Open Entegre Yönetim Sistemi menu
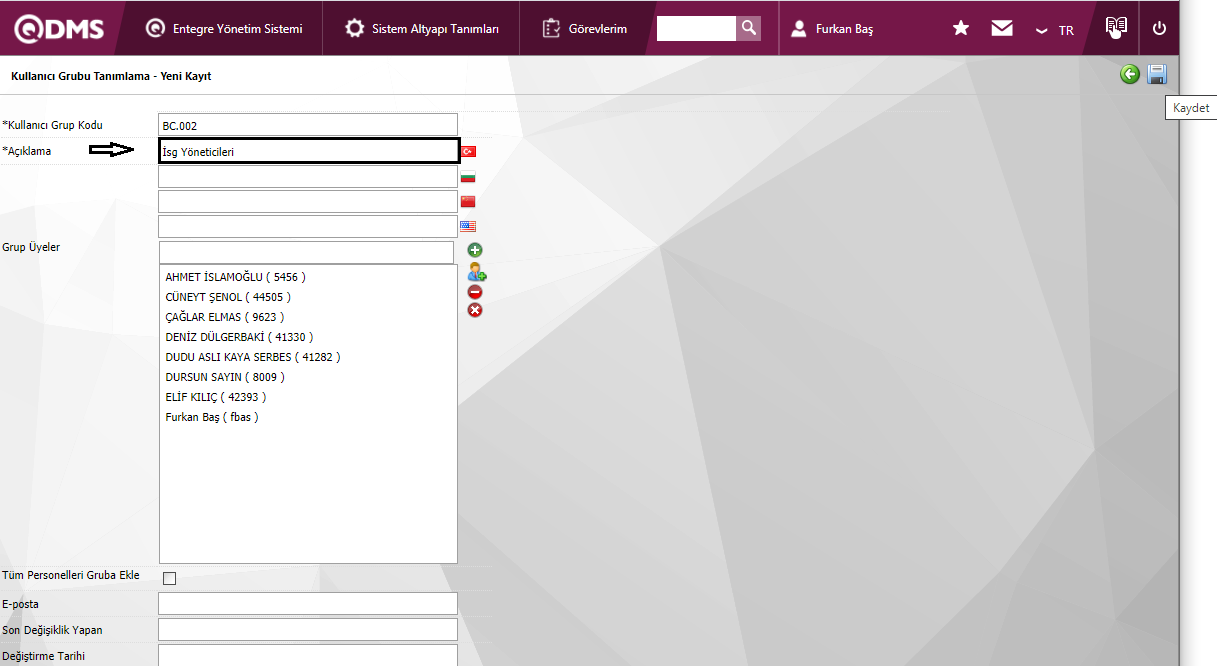 [224, 29]
